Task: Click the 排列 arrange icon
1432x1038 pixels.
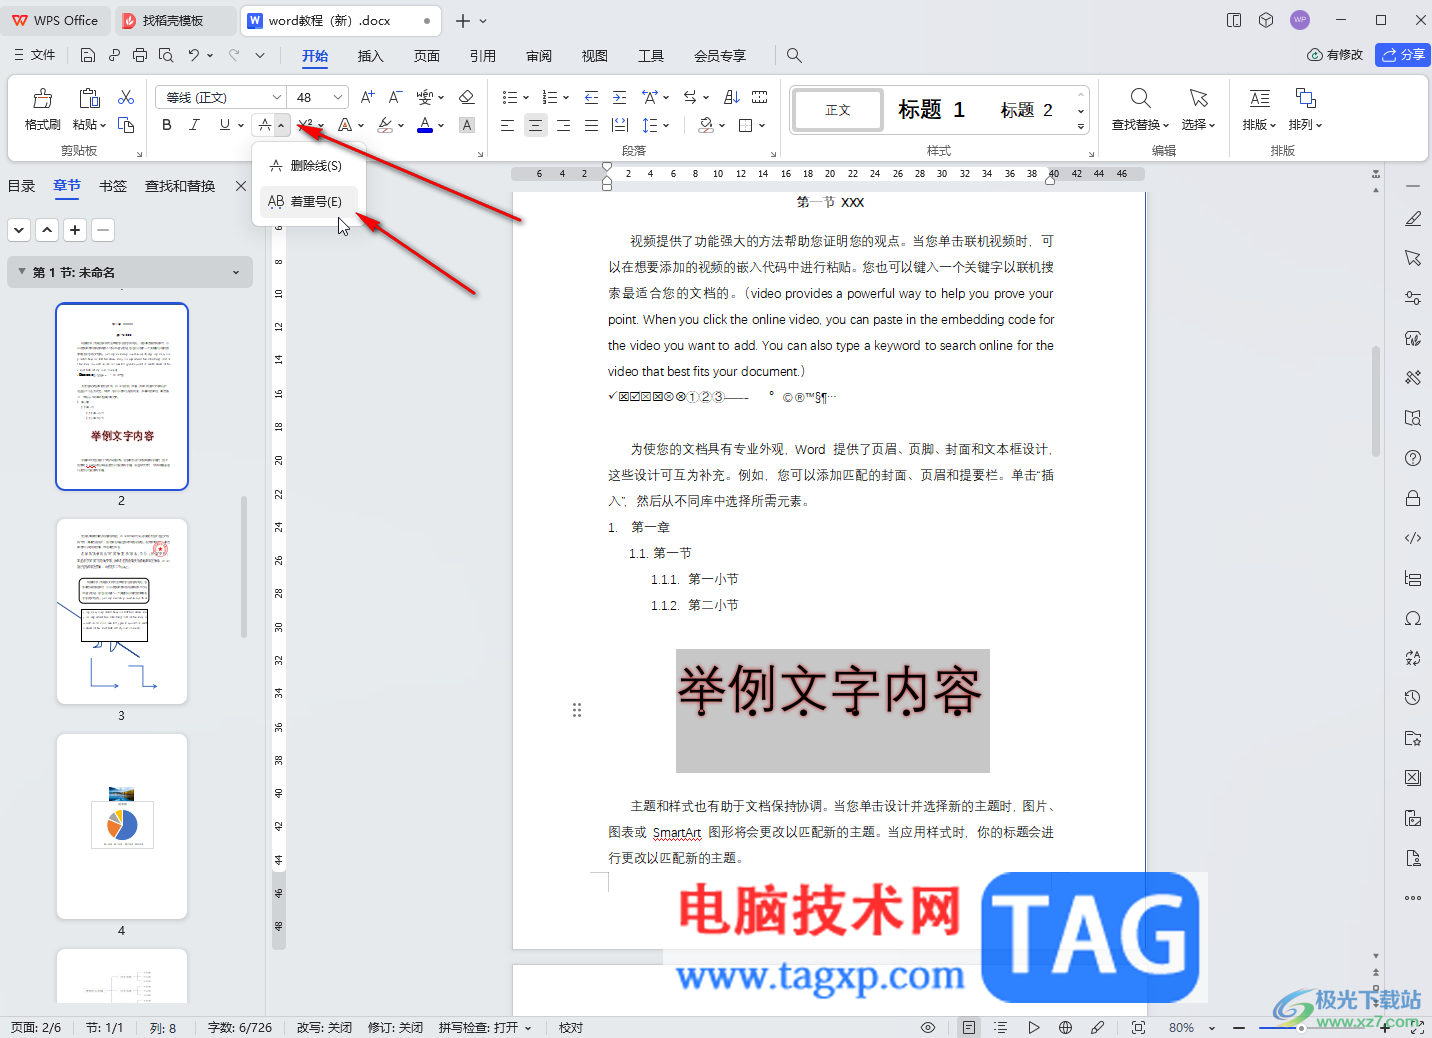Action: click(x=1305, y=98)
